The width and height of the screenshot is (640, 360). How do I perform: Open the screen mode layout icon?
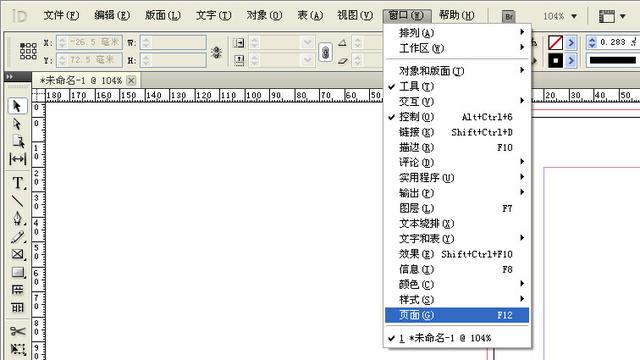coord(607,16)
